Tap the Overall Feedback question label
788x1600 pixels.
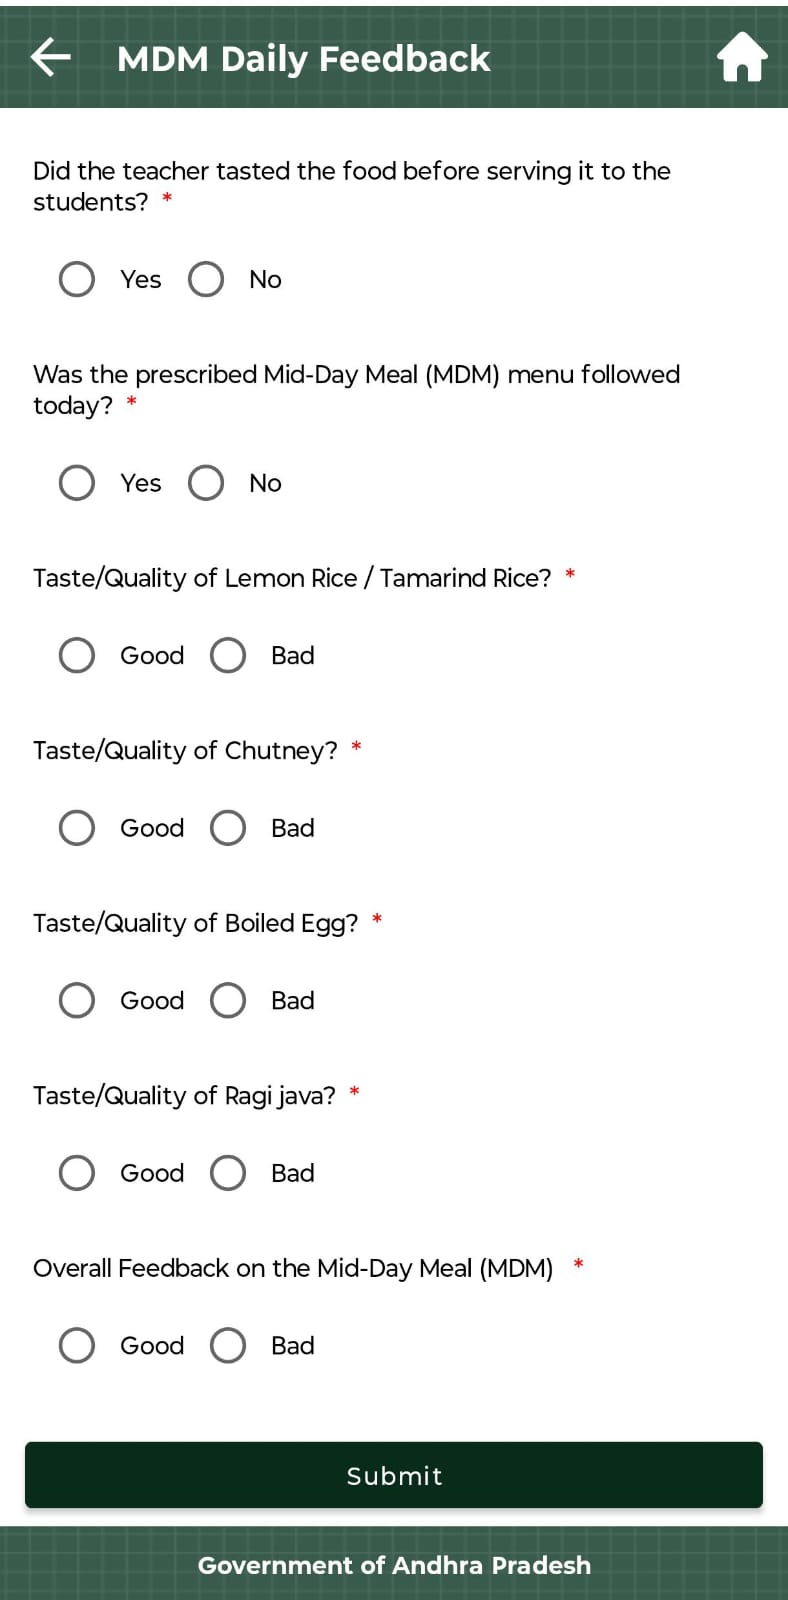pyautogui.click(x=293, y=1268)
